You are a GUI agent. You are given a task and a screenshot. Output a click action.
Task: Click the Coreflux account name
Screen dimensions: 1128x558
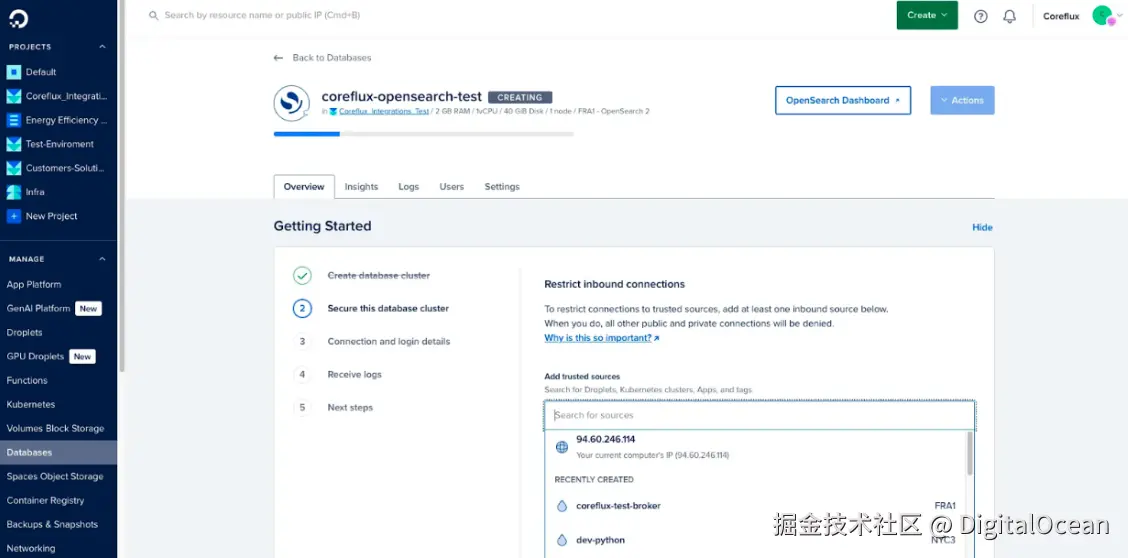[1061, 16]
